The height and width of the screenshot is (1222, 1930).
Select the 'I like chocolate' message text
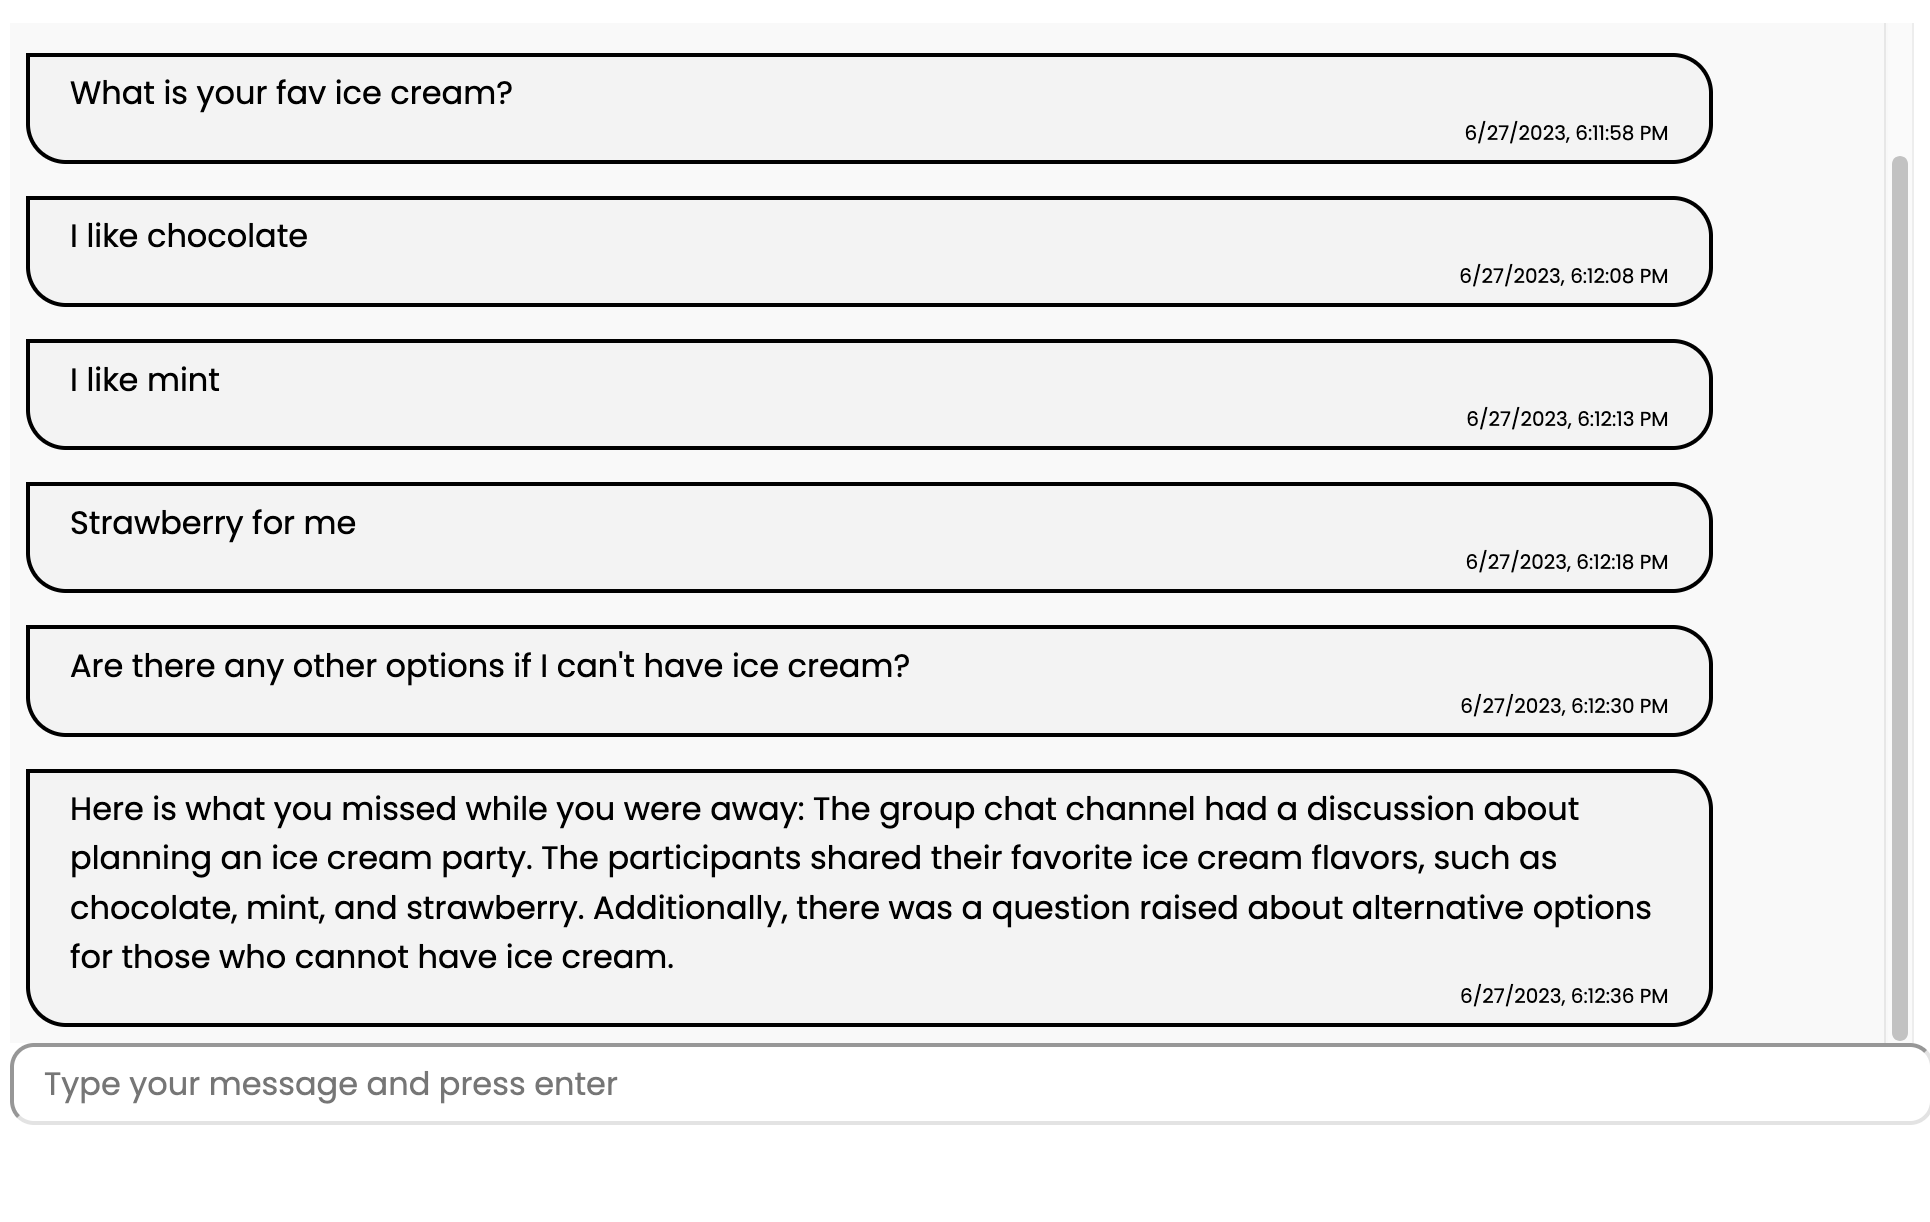click(189, 236)
